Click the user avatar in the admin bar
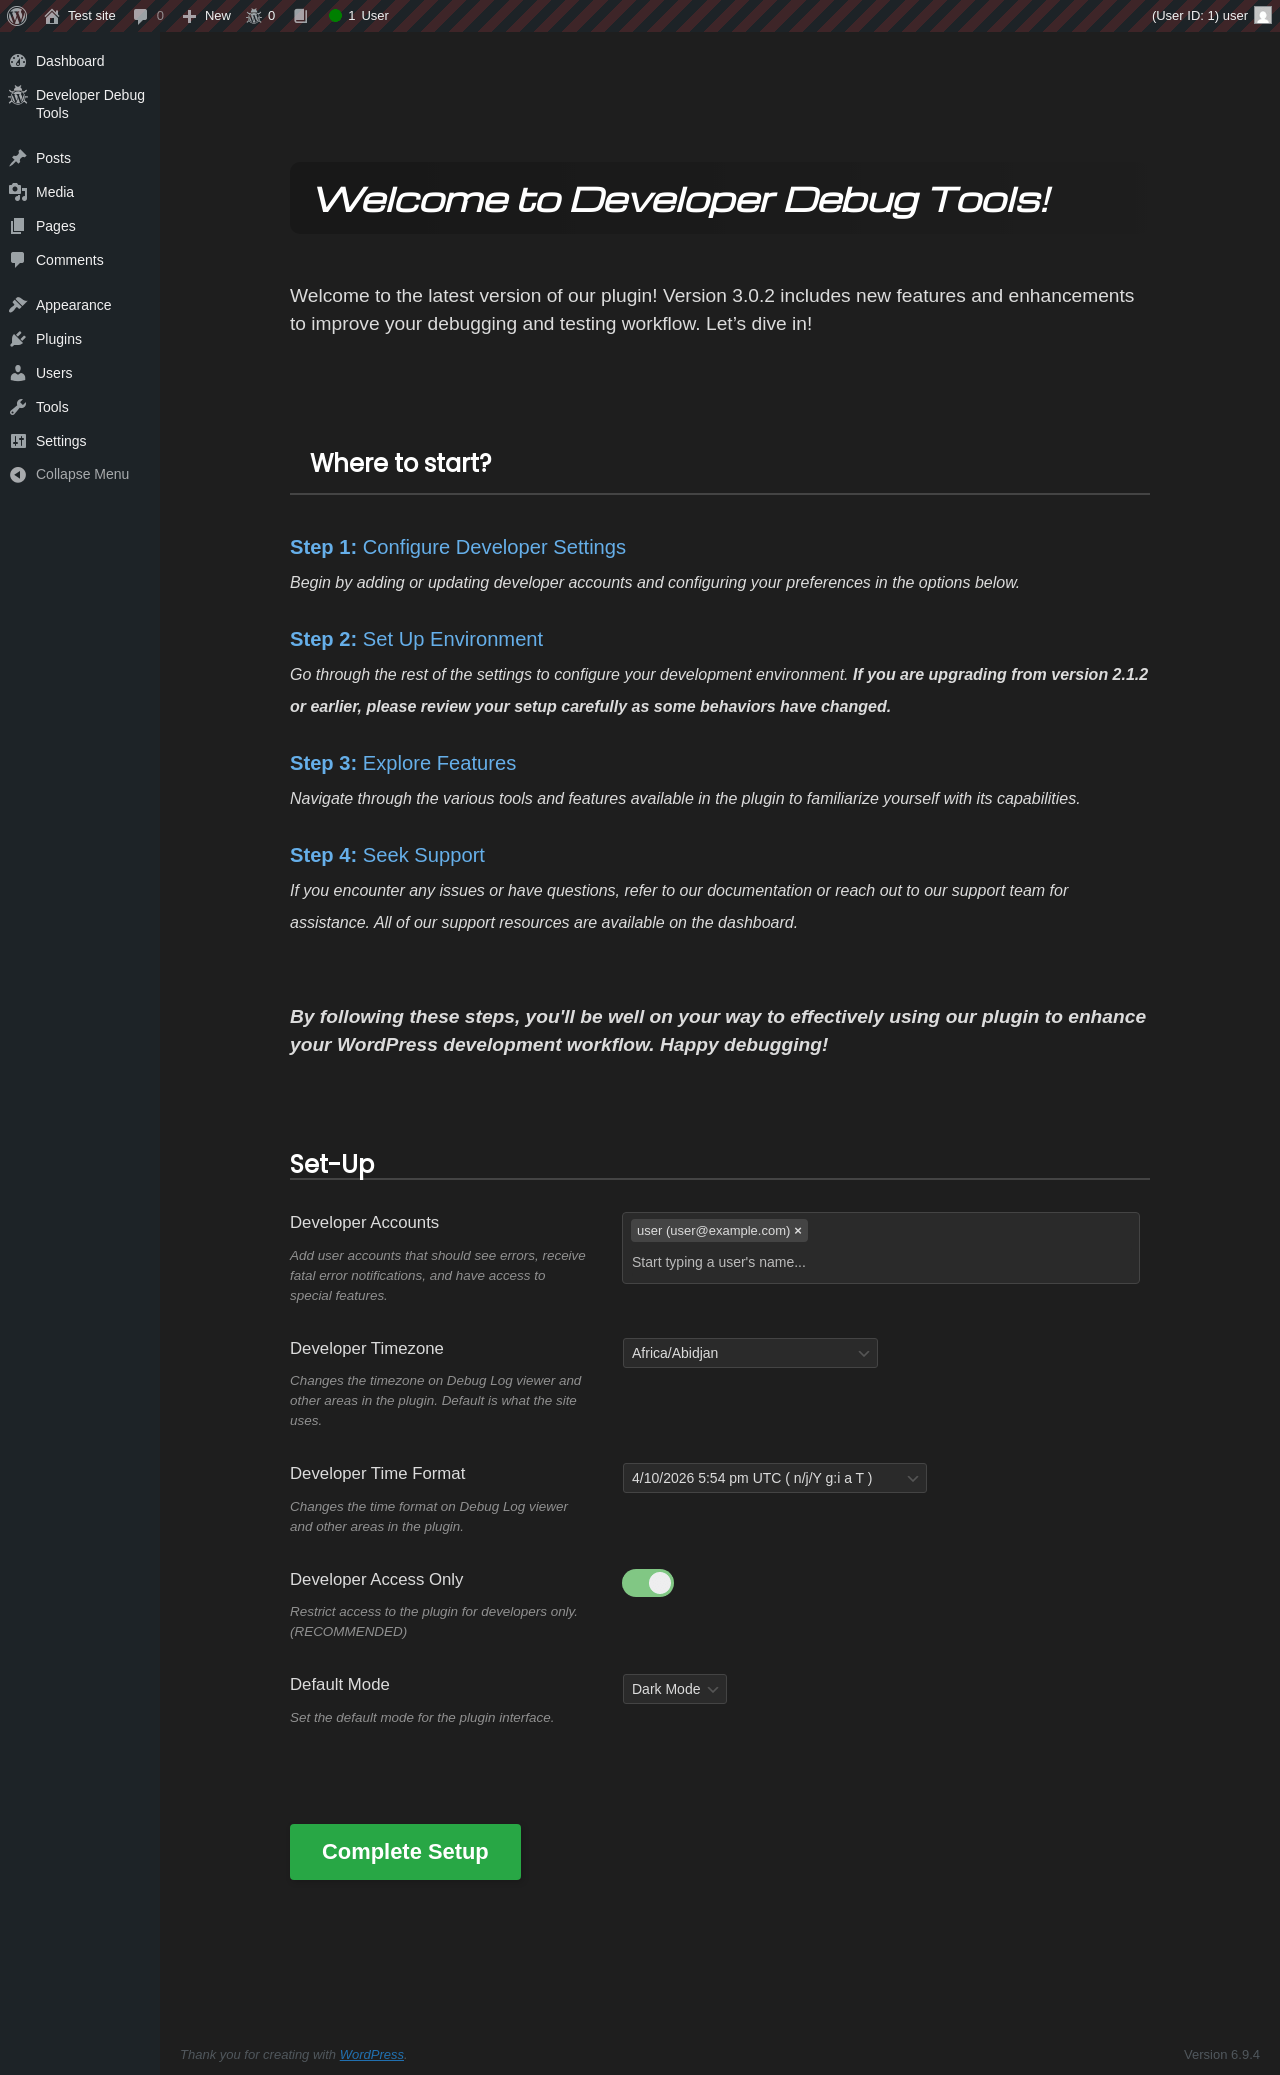The width and height of the screenshot is (1280, 2075). pos(1263,16)
